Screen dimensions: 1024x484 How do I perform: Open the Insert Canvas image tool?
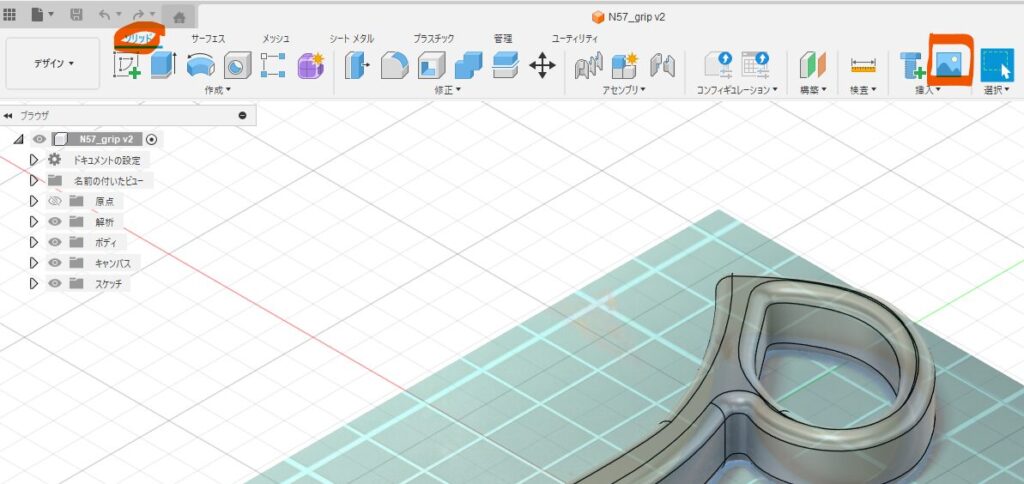tap(946, 64)
